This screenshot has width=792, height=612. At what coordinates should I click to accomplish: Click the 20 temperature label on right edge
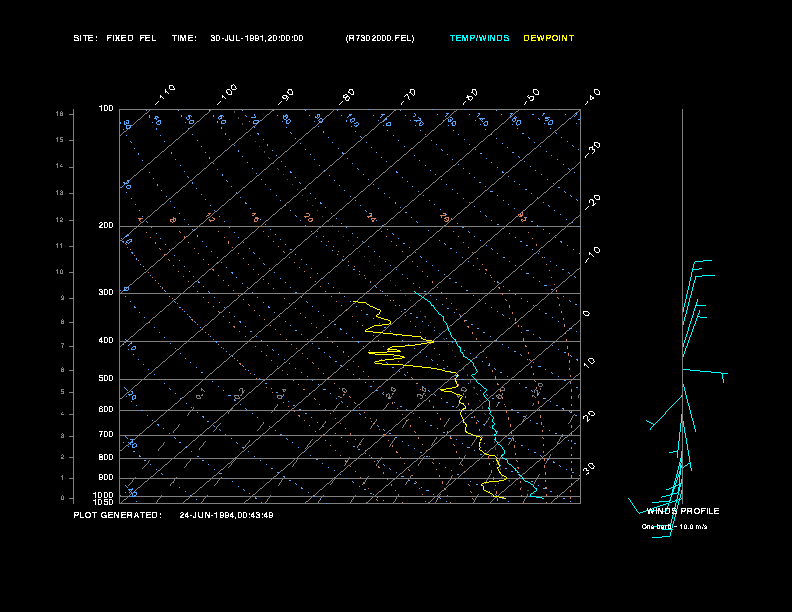coord(589,416)
